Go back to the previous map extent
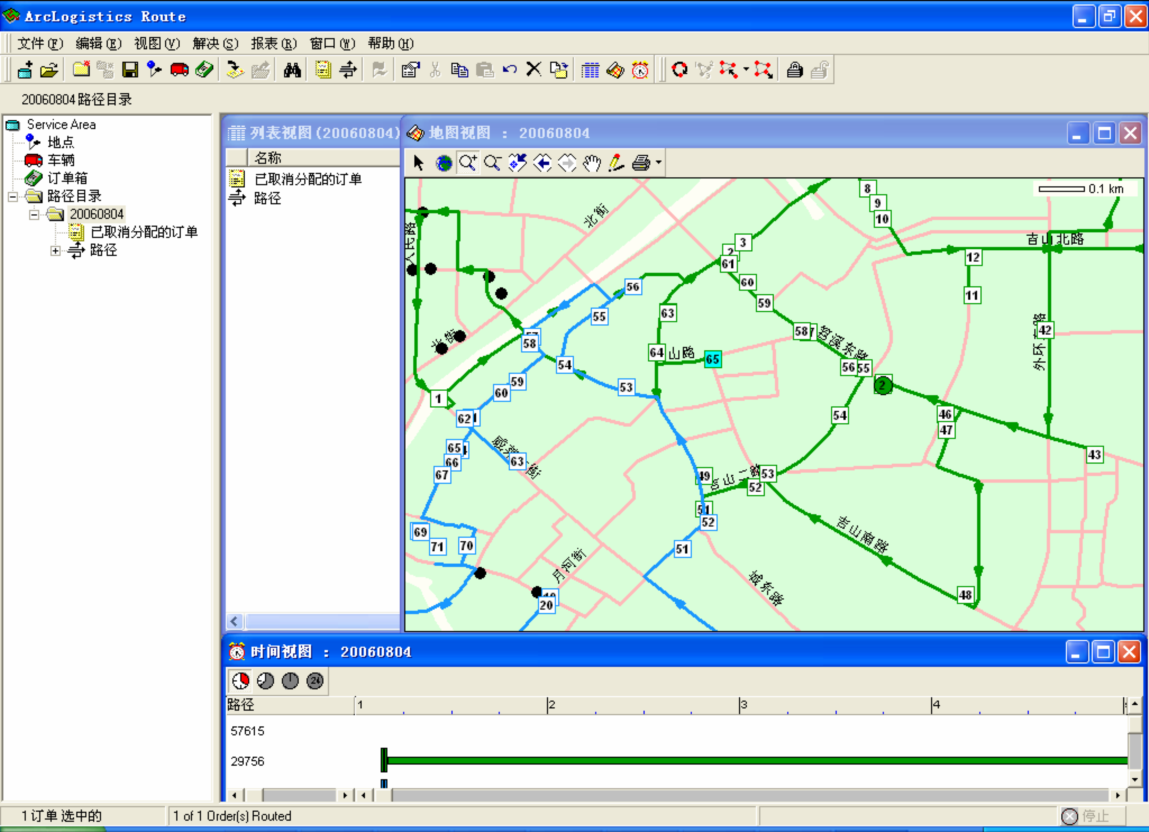The width and height of the screenshot is (1149, 832). 542,163
